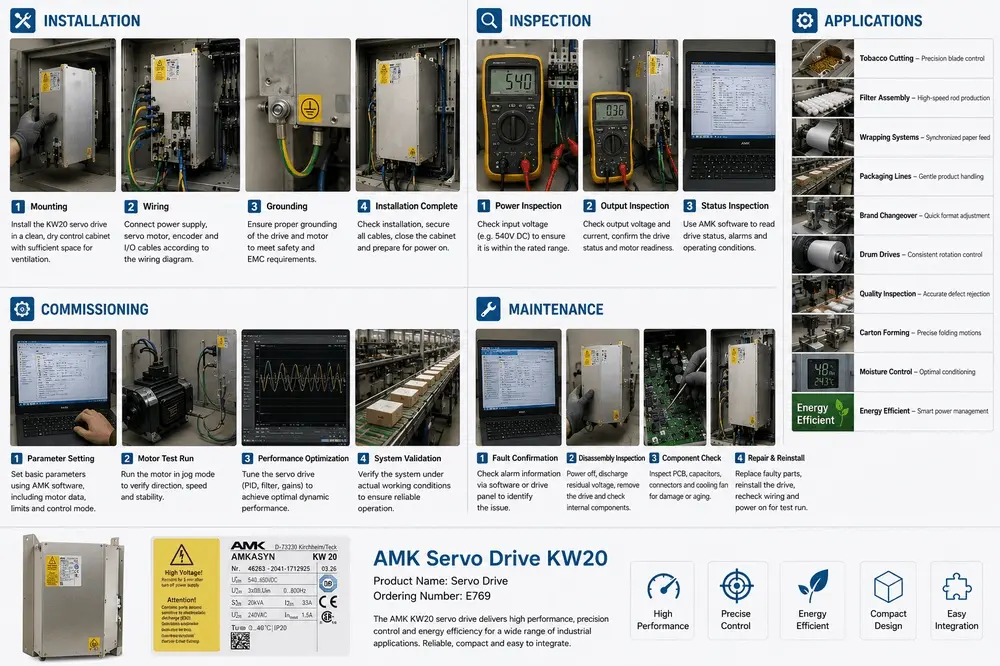Click the INSPECTION section heading

pos(550,21)
